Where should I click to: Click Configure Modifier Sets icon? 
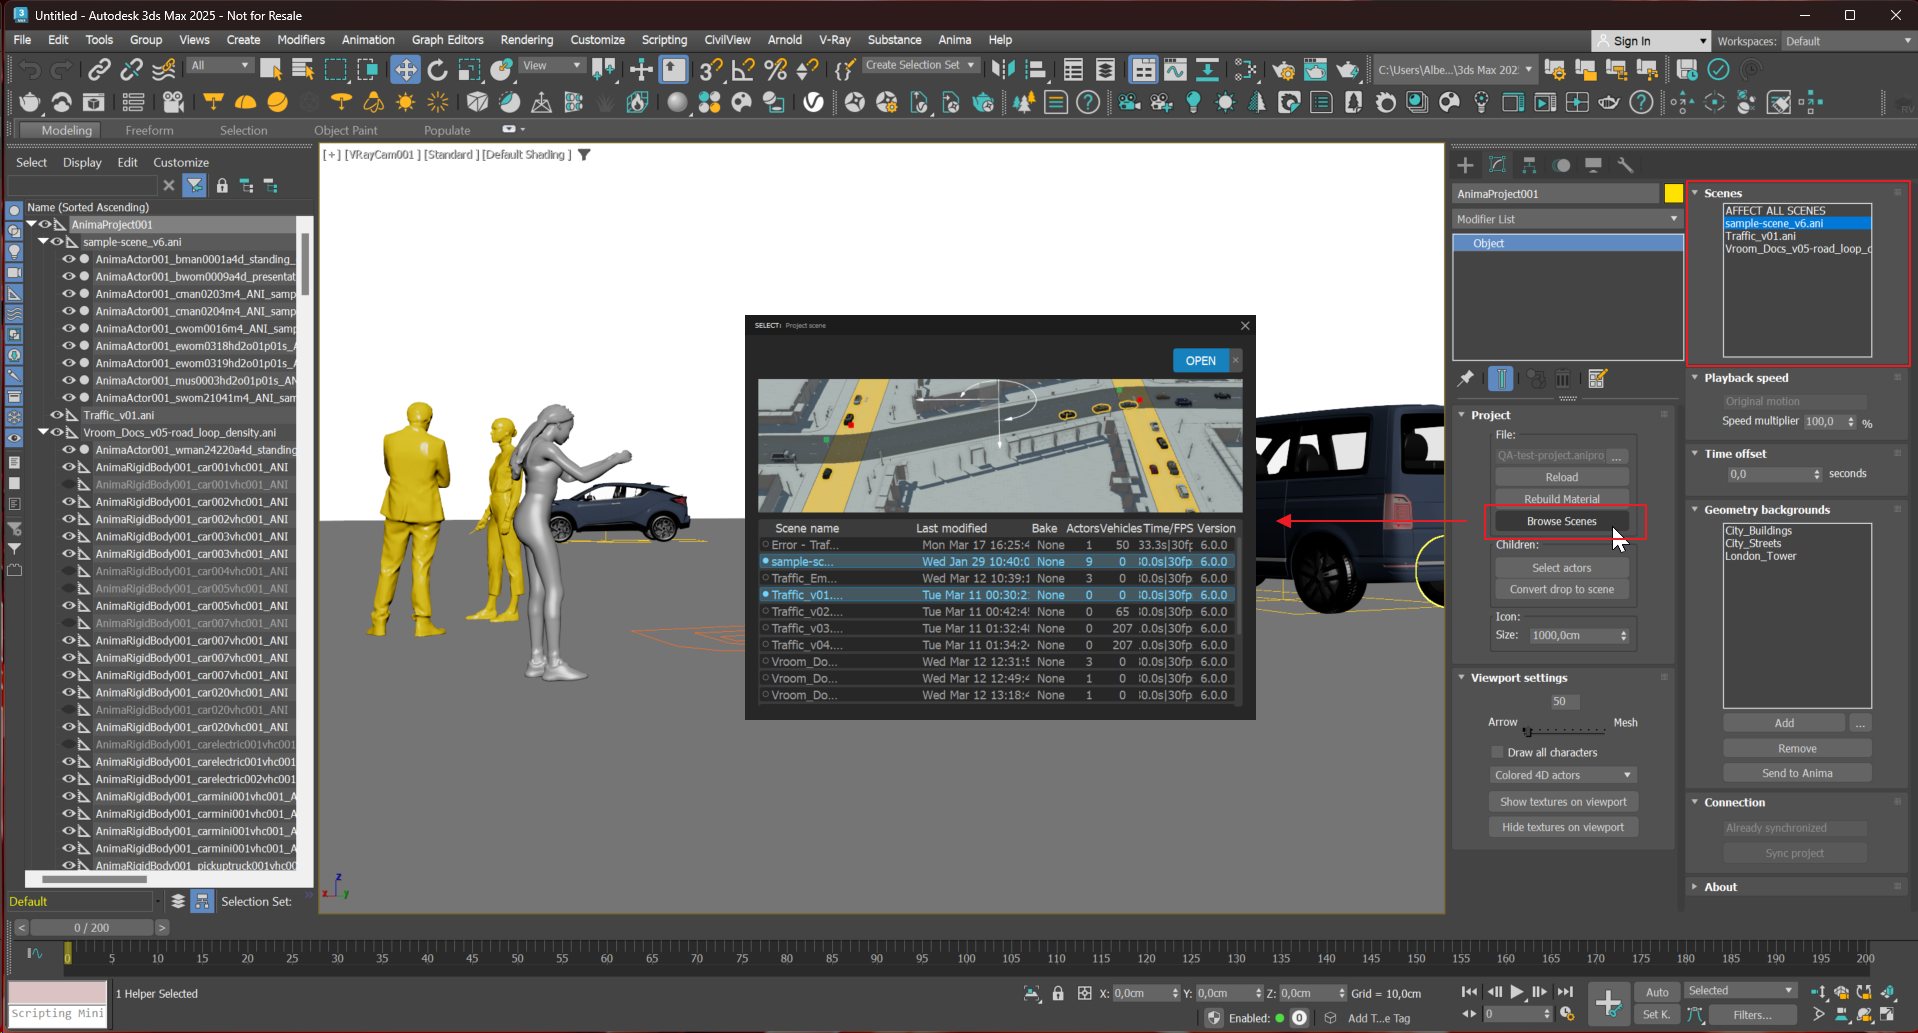click(x=1597, y=379)
